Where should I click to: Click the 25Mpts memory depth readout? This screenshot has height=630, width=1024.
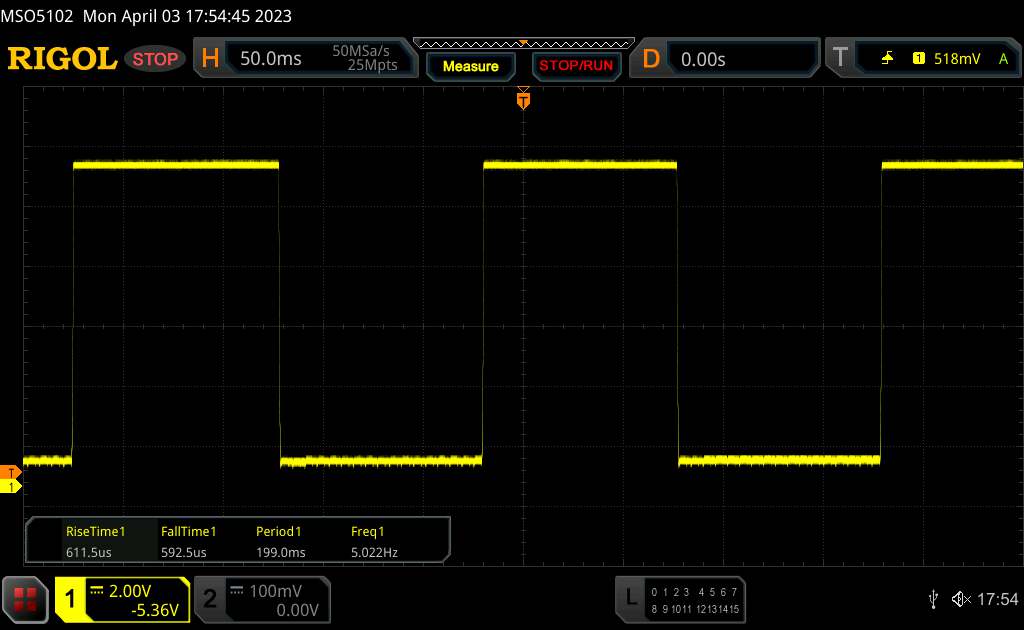click(x=372, y=65)
